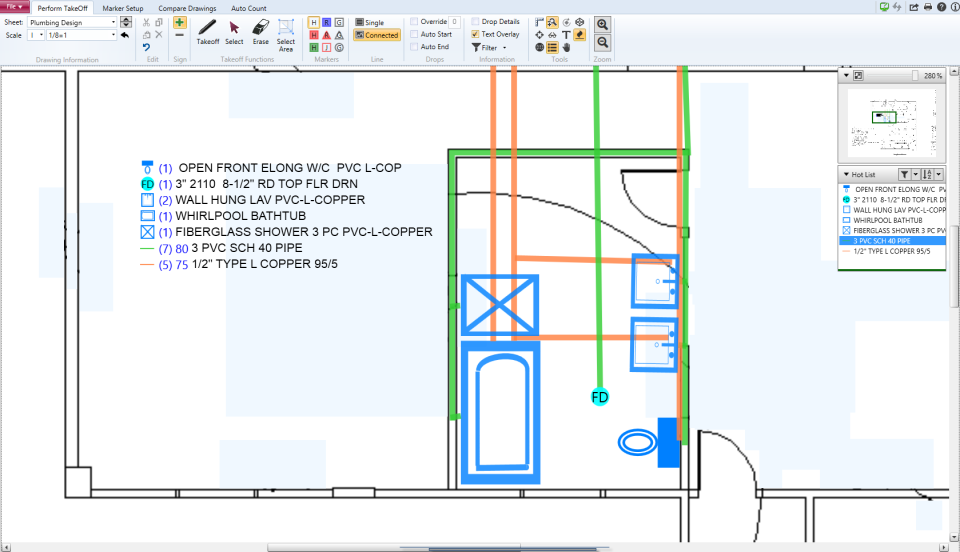
Task: Select the Takeoff pen tool
Action: pos(208,32)
